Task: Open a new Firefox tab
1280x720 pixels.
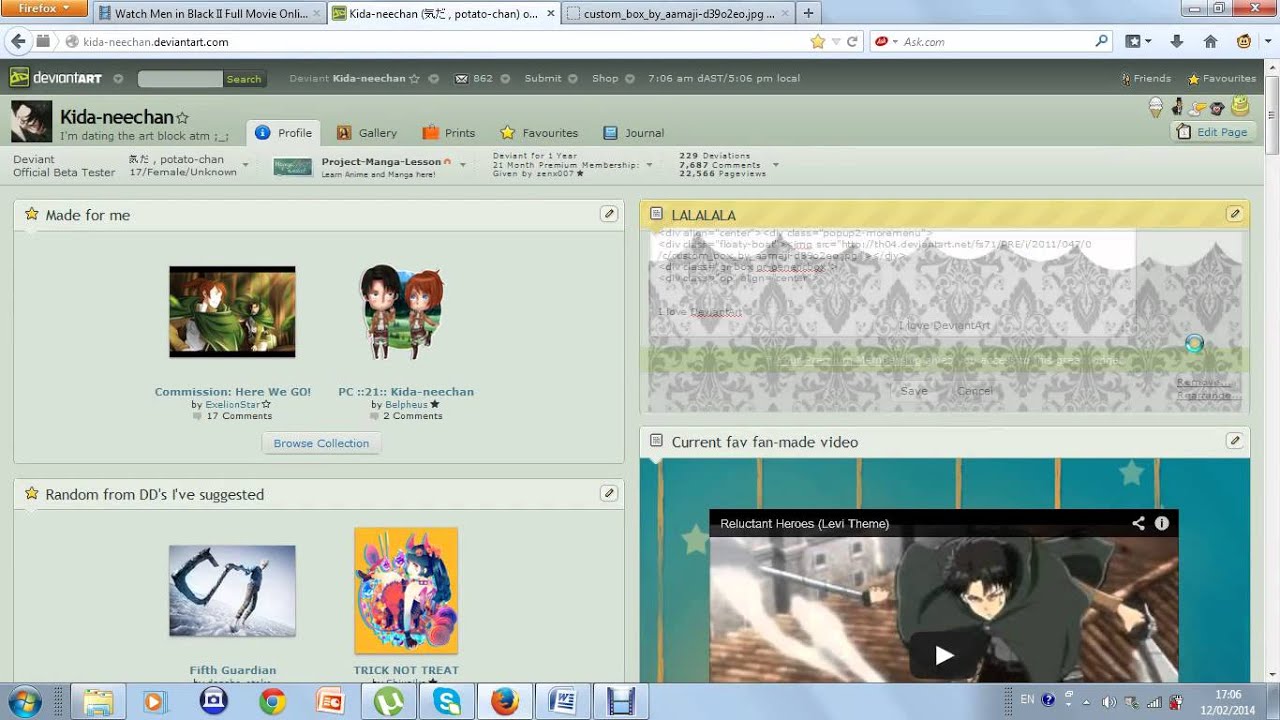Action: (808, 14)
